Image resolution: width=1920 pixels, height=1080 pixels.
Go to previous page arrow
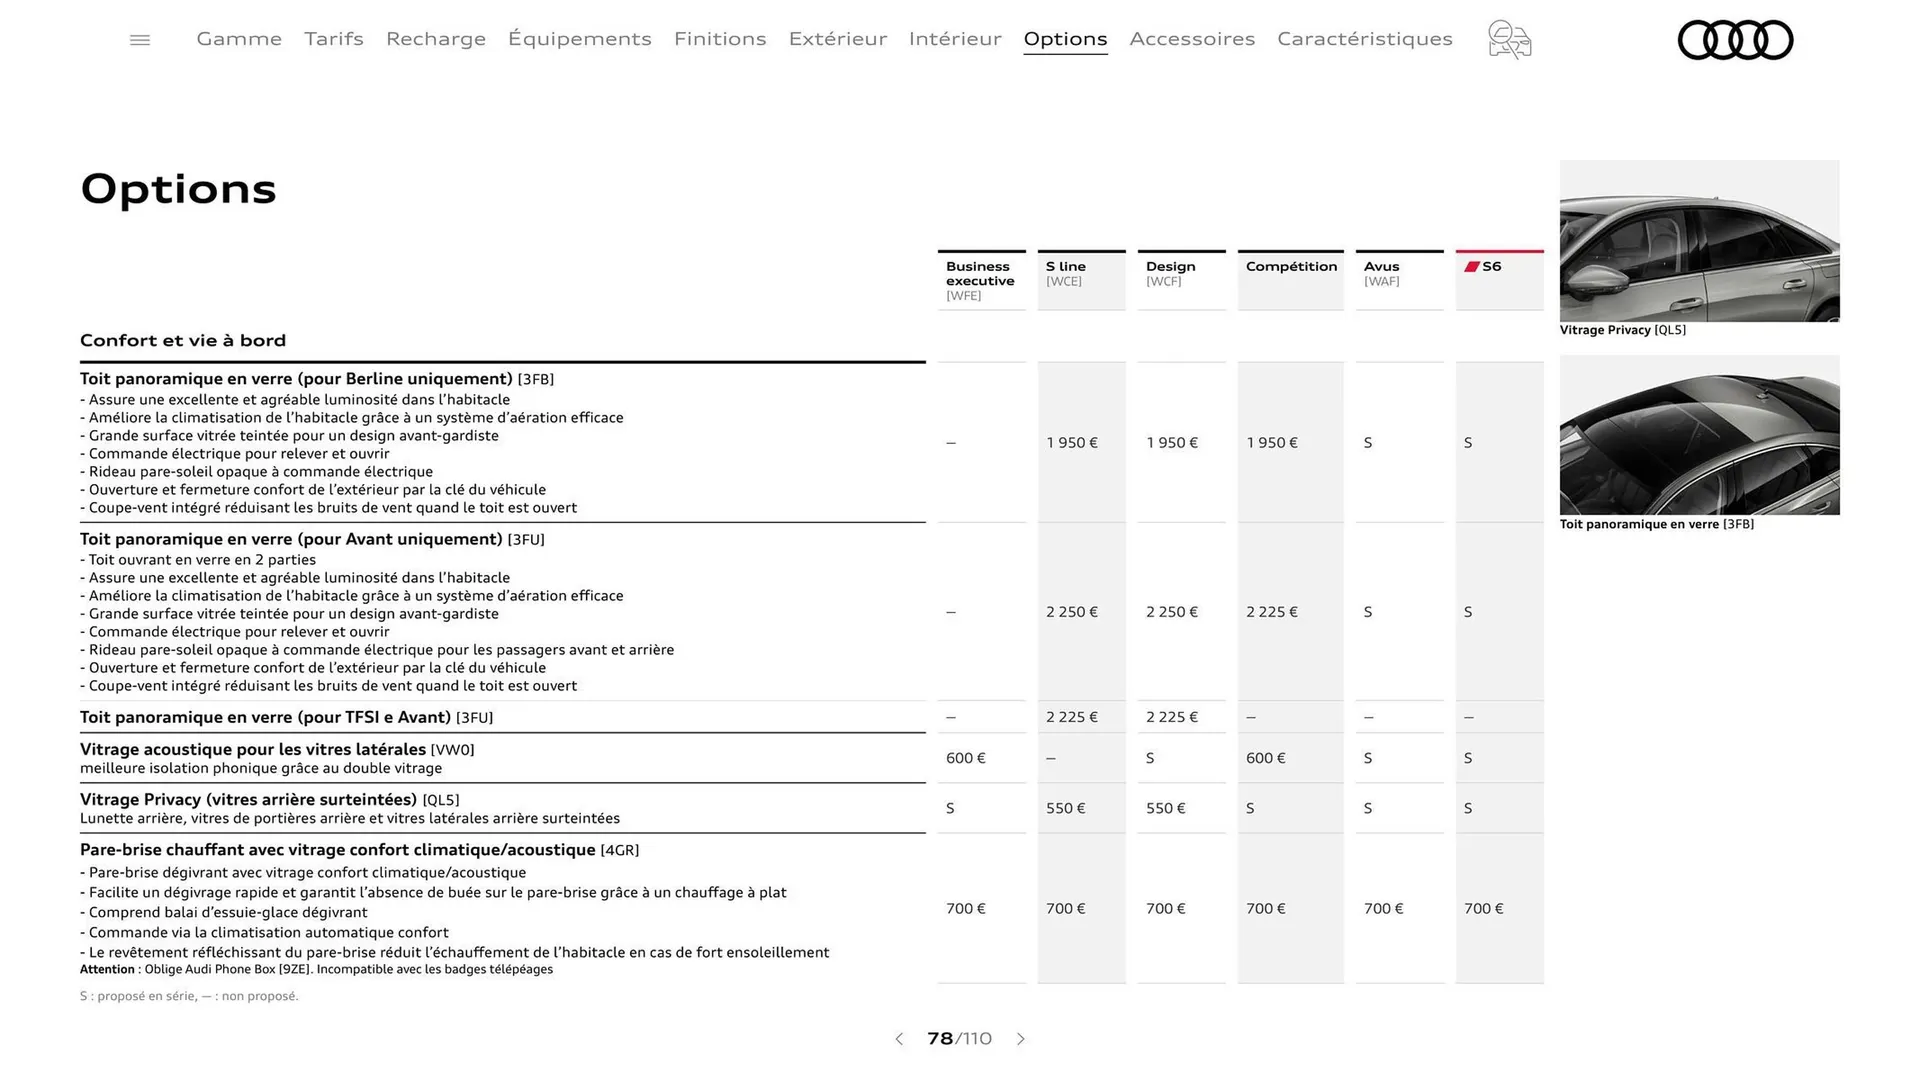pos(899,1039)
